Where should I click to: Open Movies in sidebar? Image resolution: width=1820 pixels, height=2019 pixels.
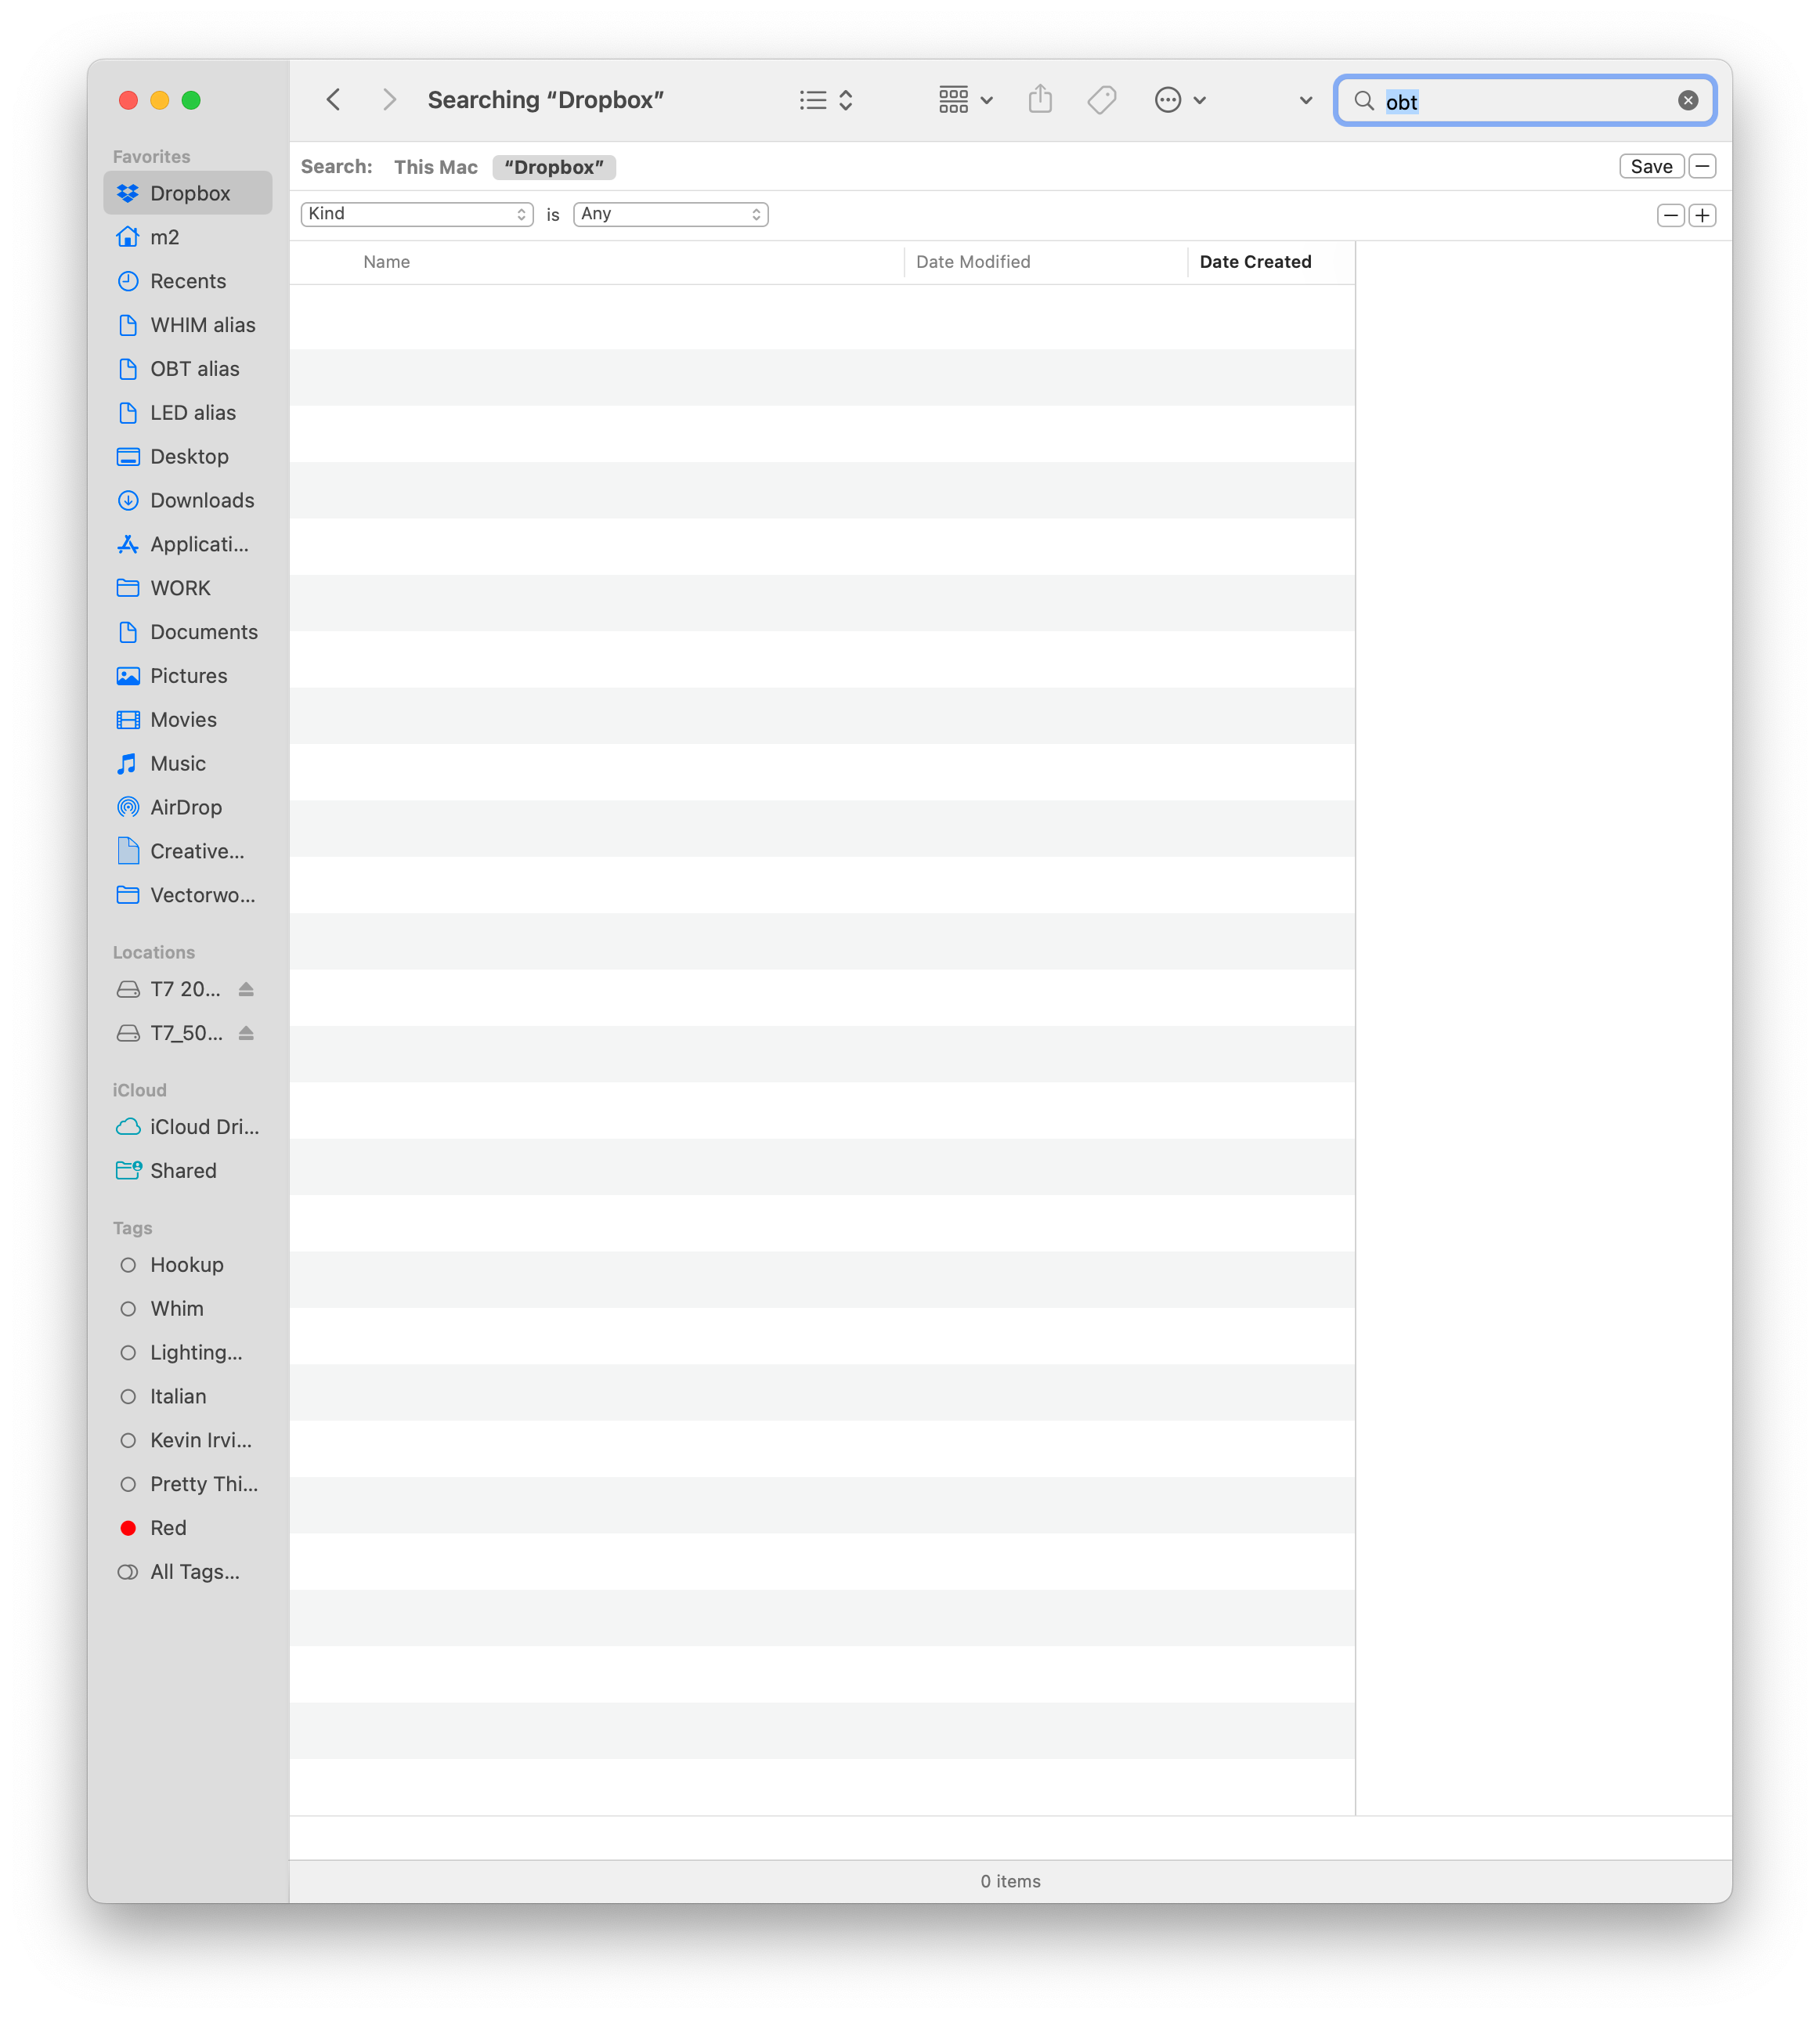pos(188,720)
